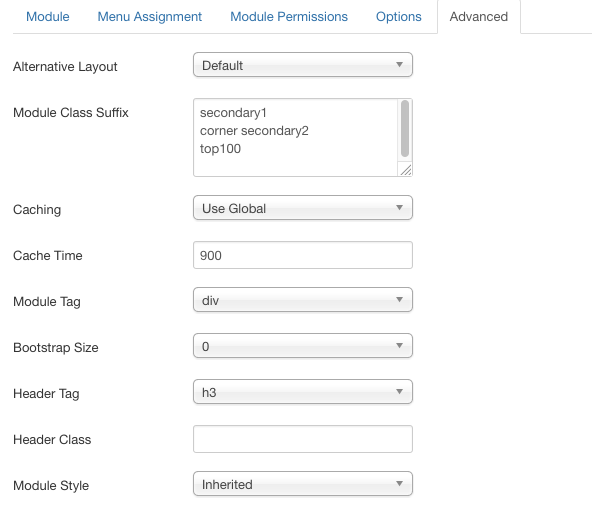Open the Alternative Layout dropdown

[303, 65]
